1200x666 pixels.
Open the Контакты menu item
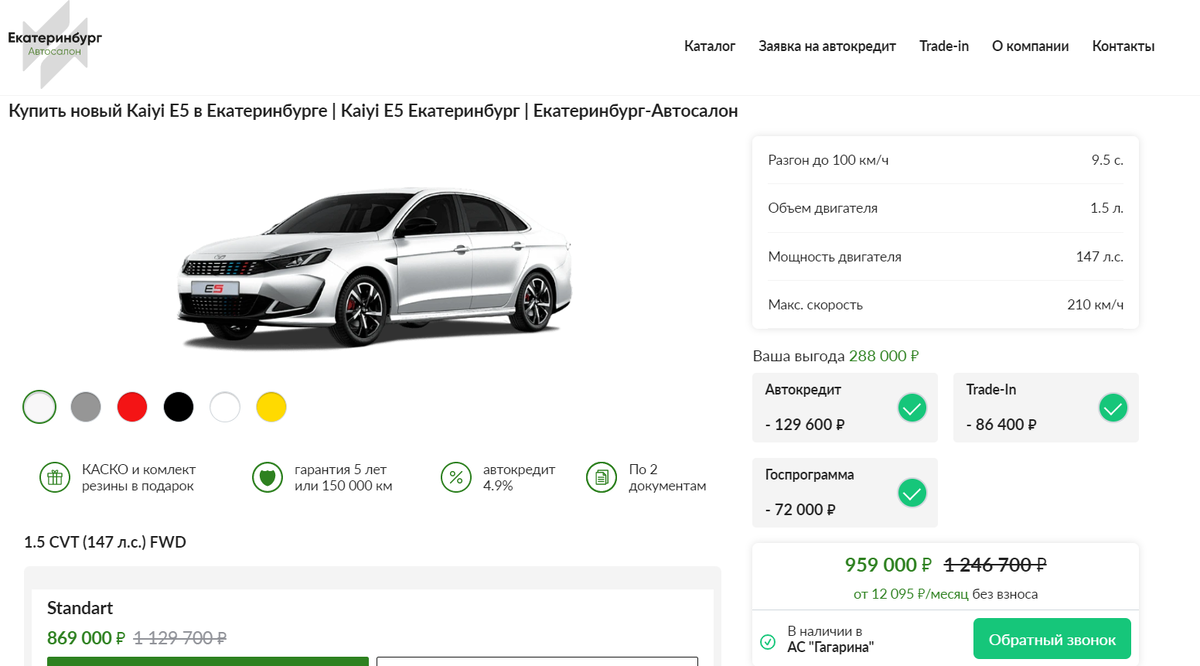(x=1123, y=46)
